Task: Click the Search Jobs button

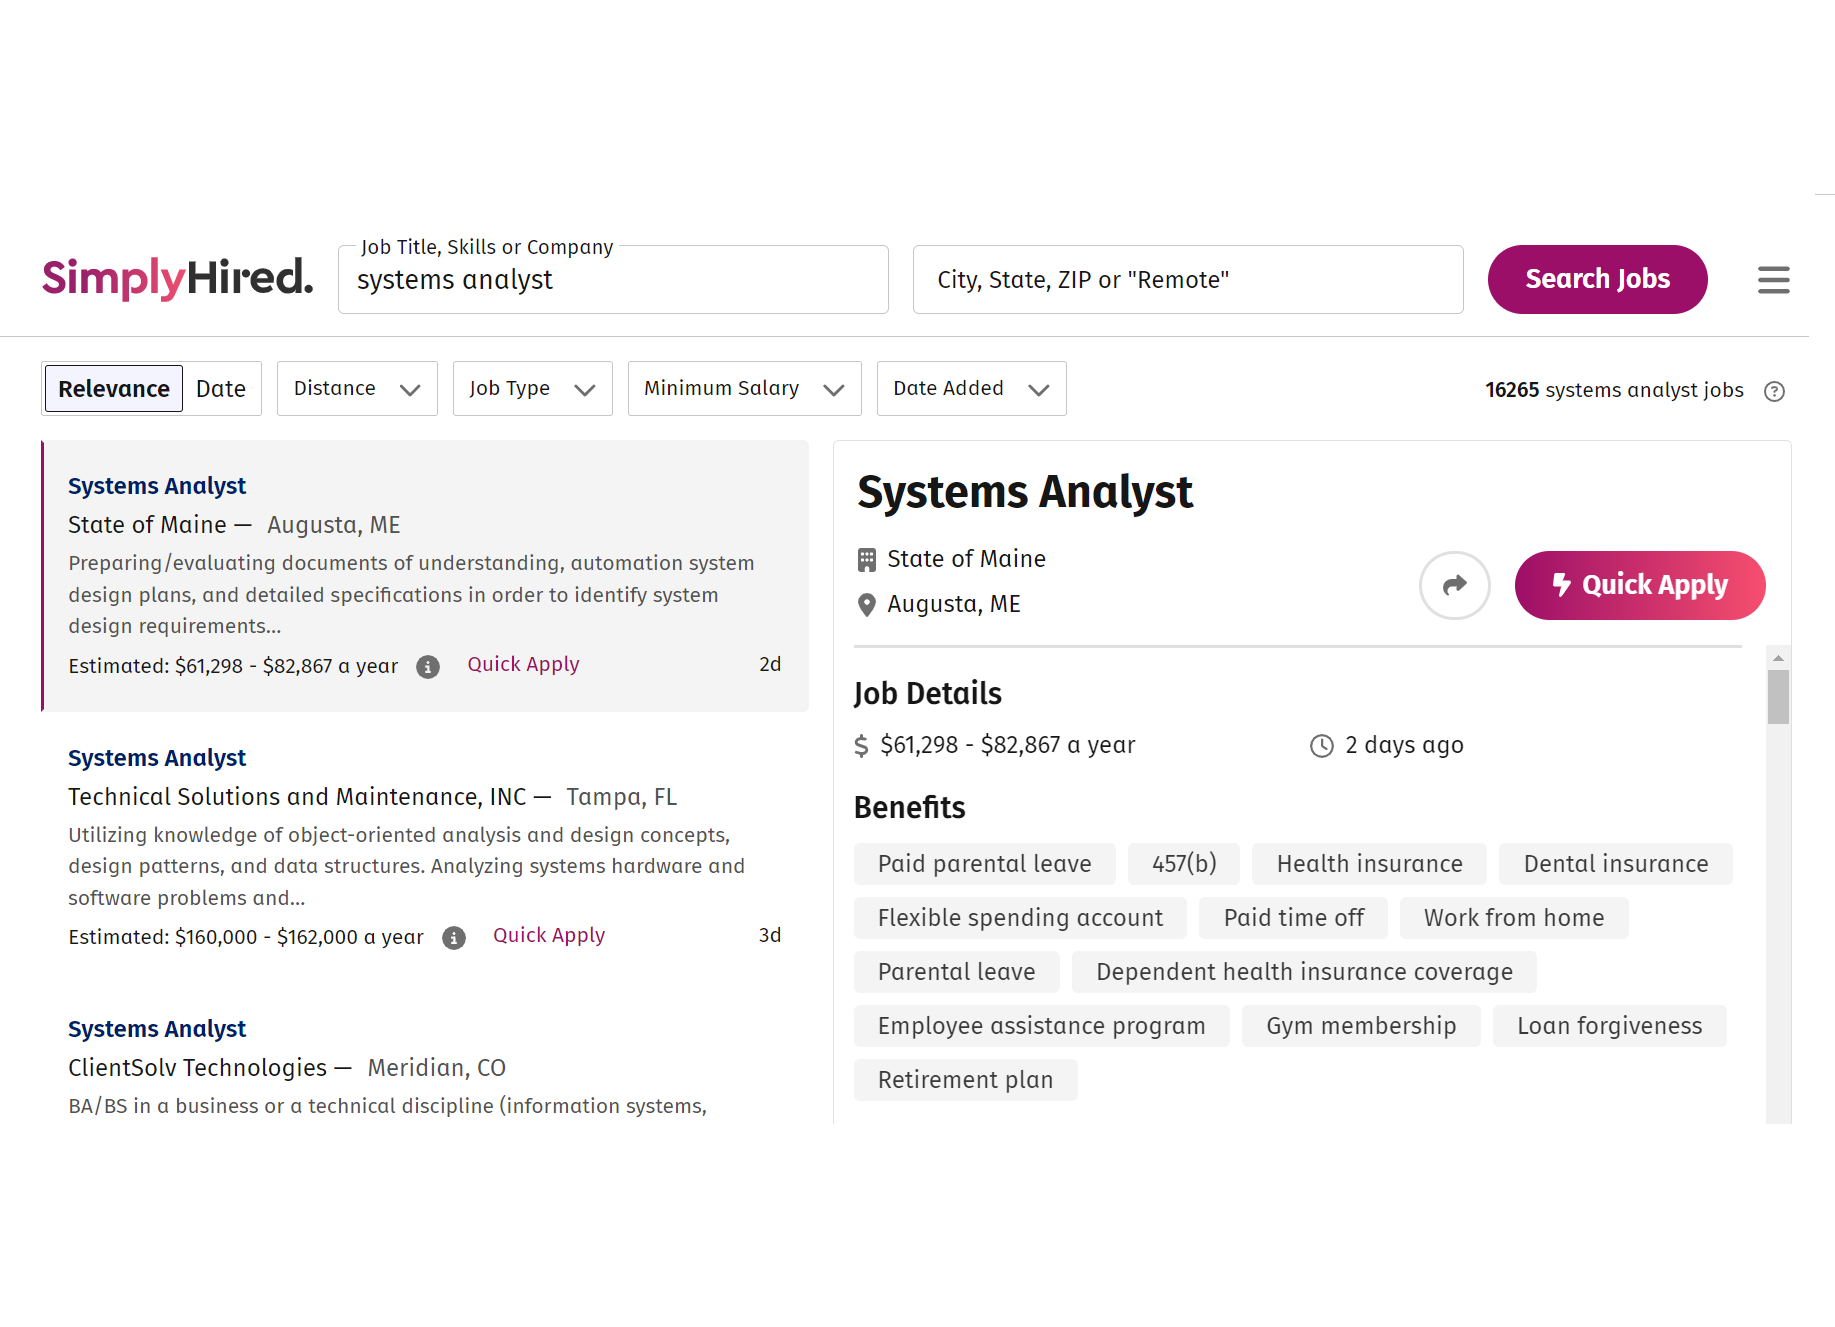Action: point(1597,279)
